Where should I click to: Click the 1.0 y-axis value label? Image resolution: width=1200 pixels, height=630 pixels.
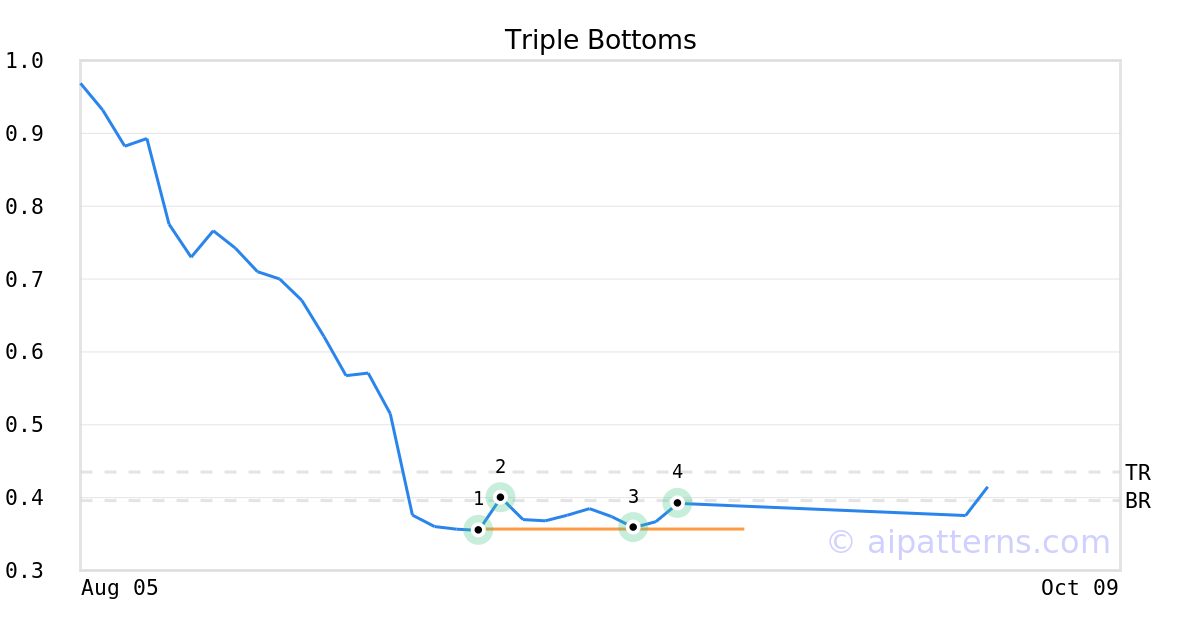24,61
